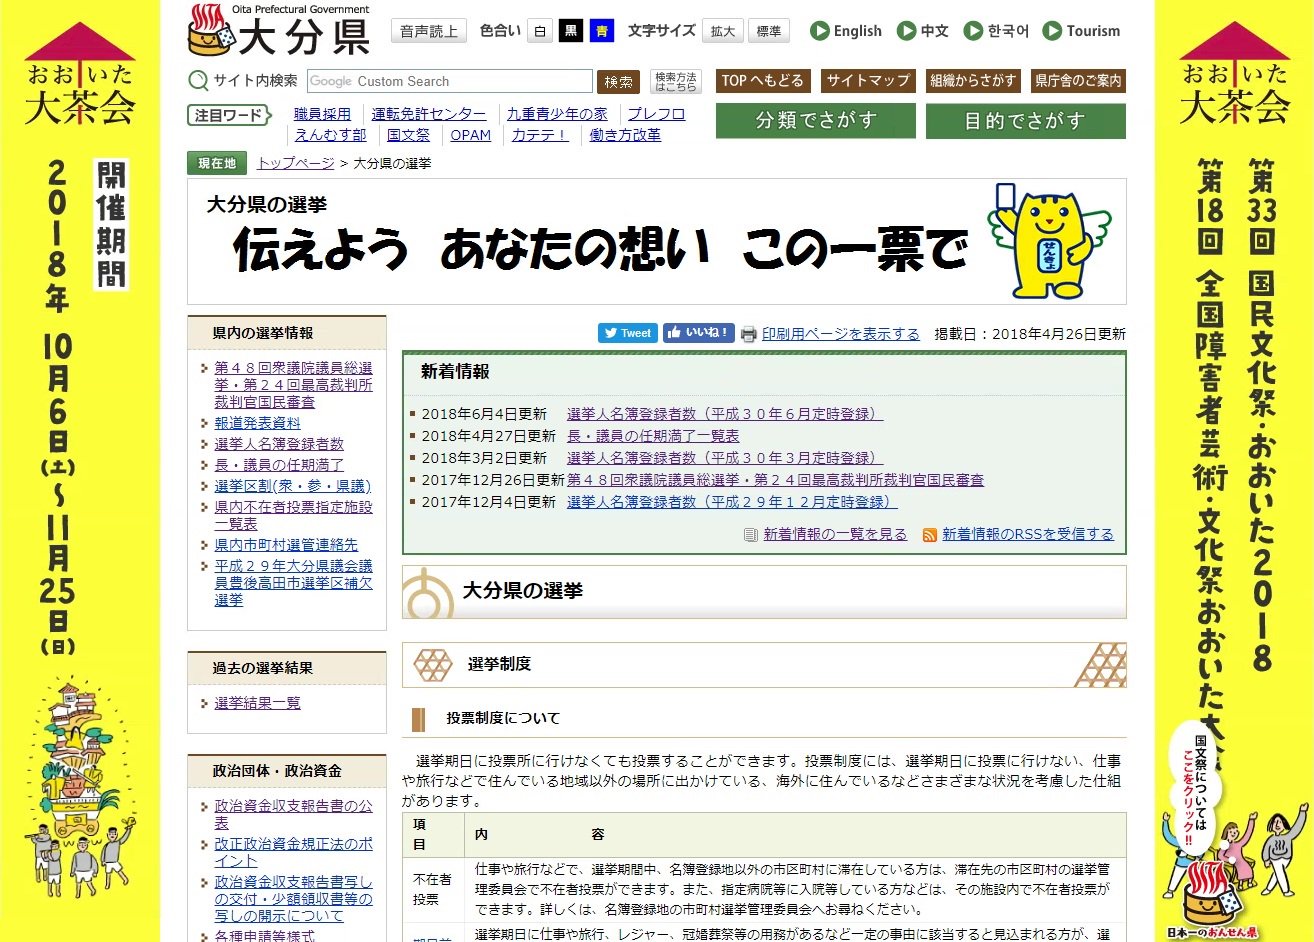The width and height of the screenshot is (1314, 942).
Task: Click the magnifier icon next to サイト内検索
Action: point(197,80)
